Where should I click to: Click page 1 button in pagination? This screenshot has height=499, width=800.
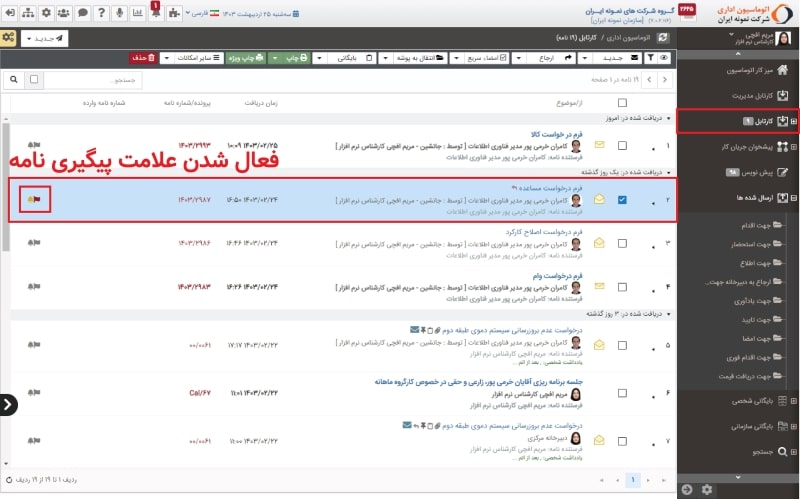633,480
